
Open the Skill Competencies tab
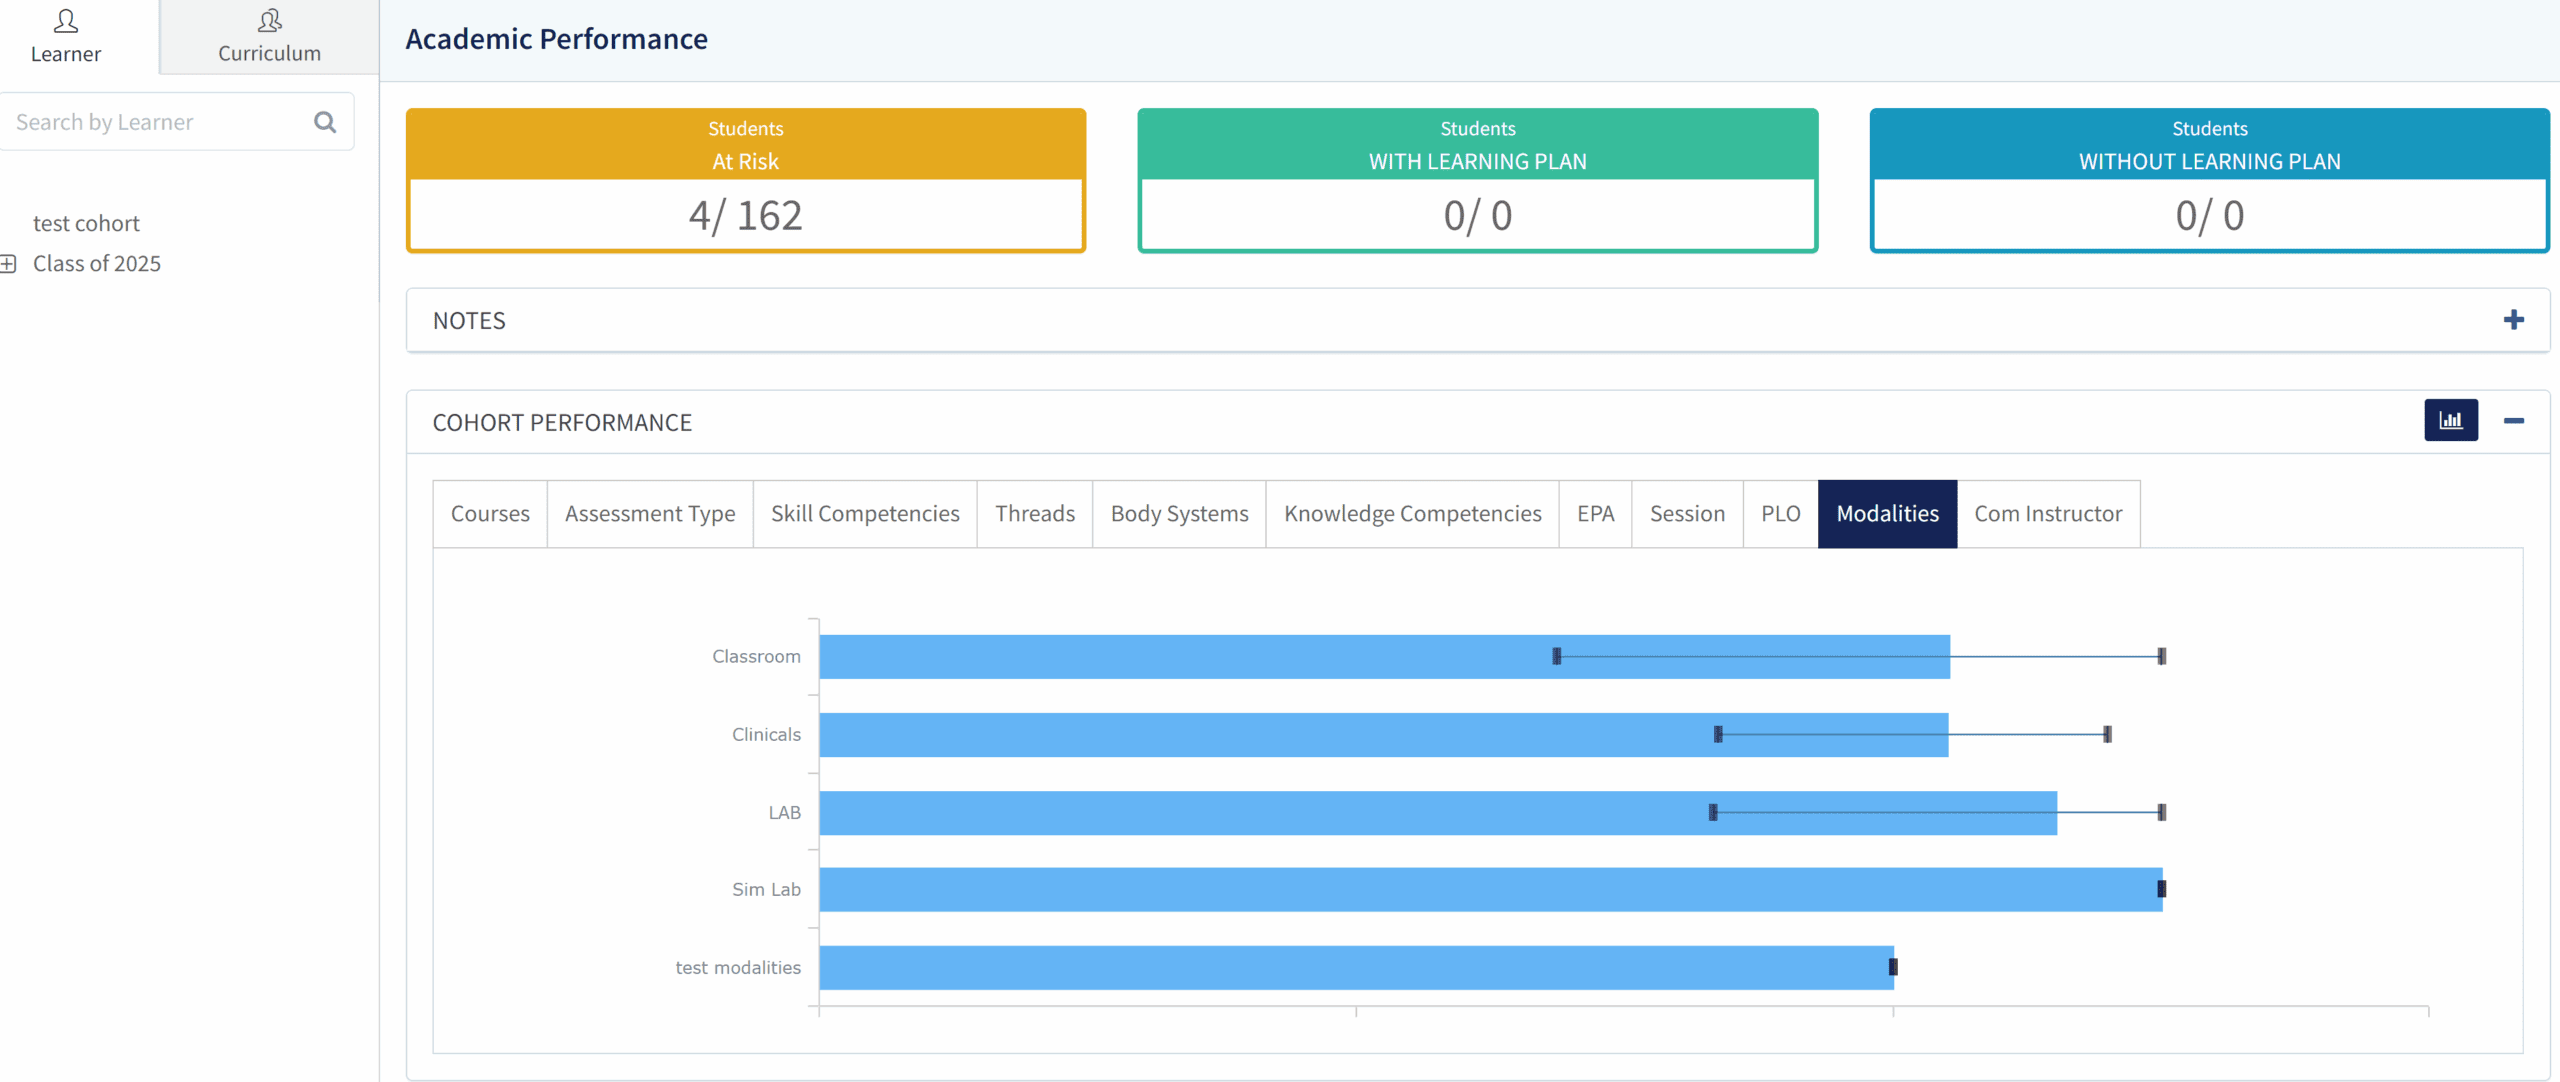pyautogui.click(x=865, y=514)
